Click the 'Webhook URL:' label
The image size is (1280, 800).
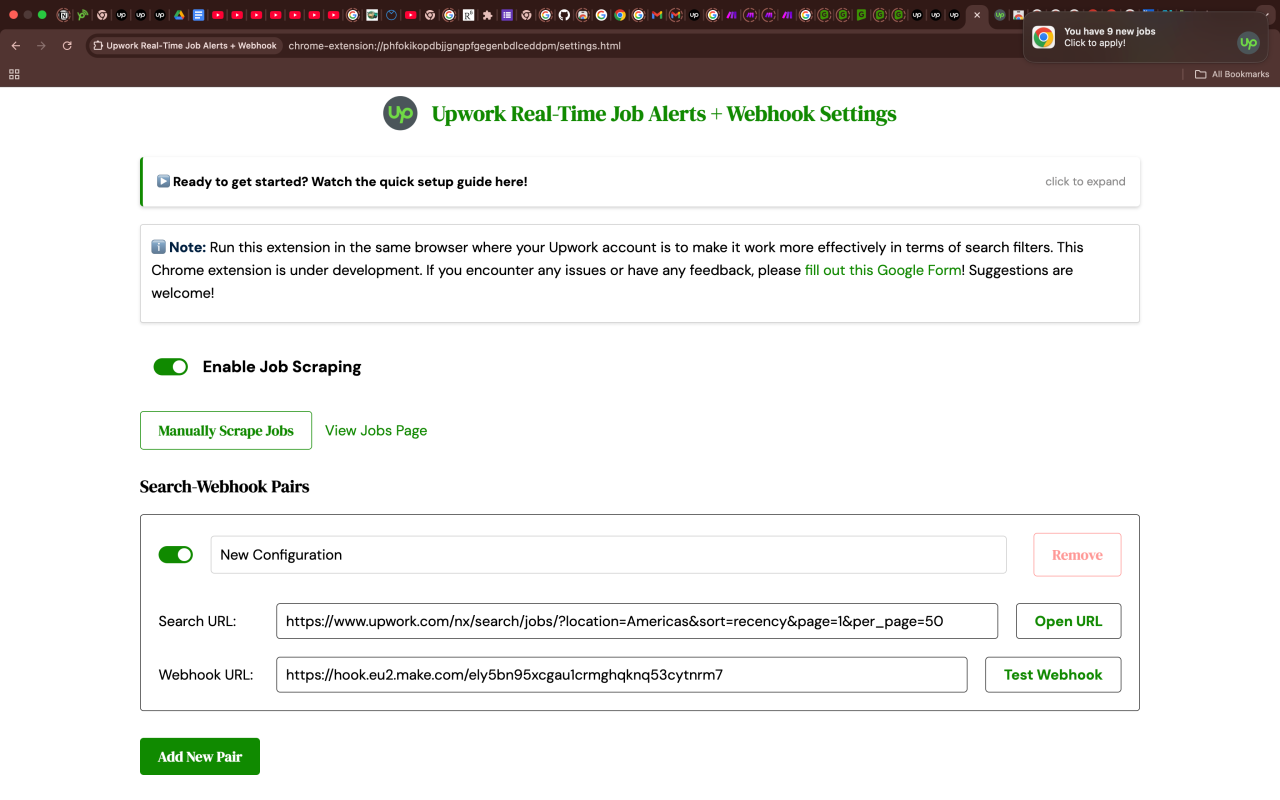click(x=206, y=675)
